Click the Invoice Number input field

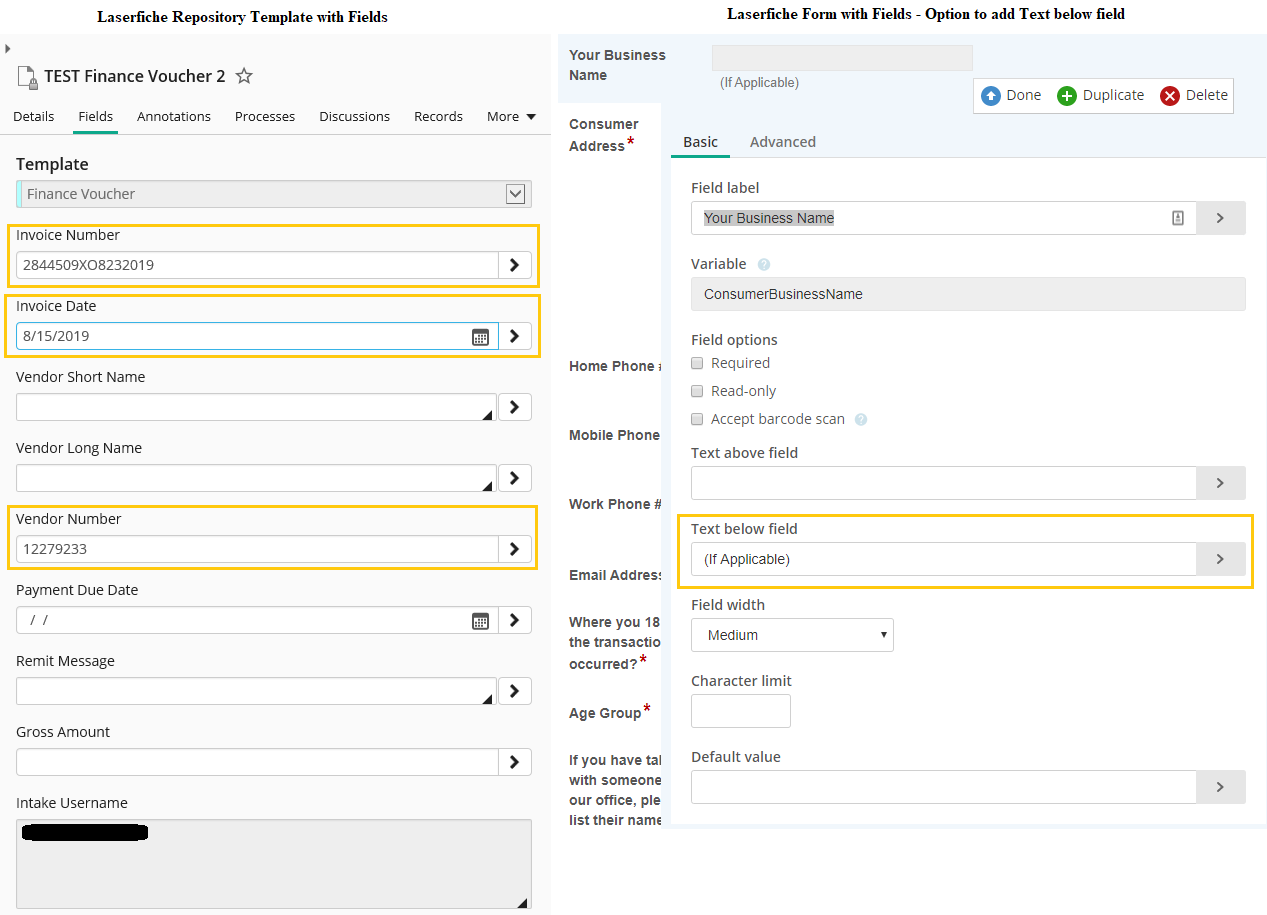[x=257, y=265]
